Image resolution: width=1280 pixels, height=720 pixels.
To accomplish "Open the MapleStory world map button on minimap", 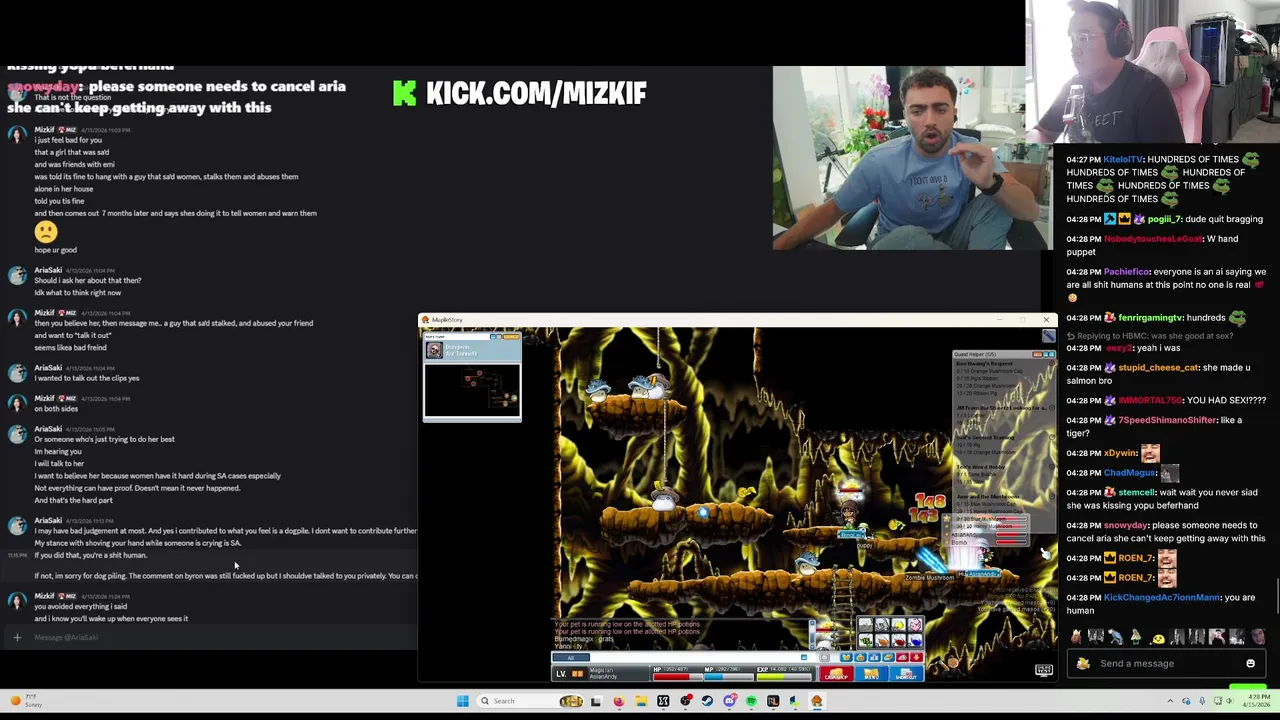I will coord(512,337).
